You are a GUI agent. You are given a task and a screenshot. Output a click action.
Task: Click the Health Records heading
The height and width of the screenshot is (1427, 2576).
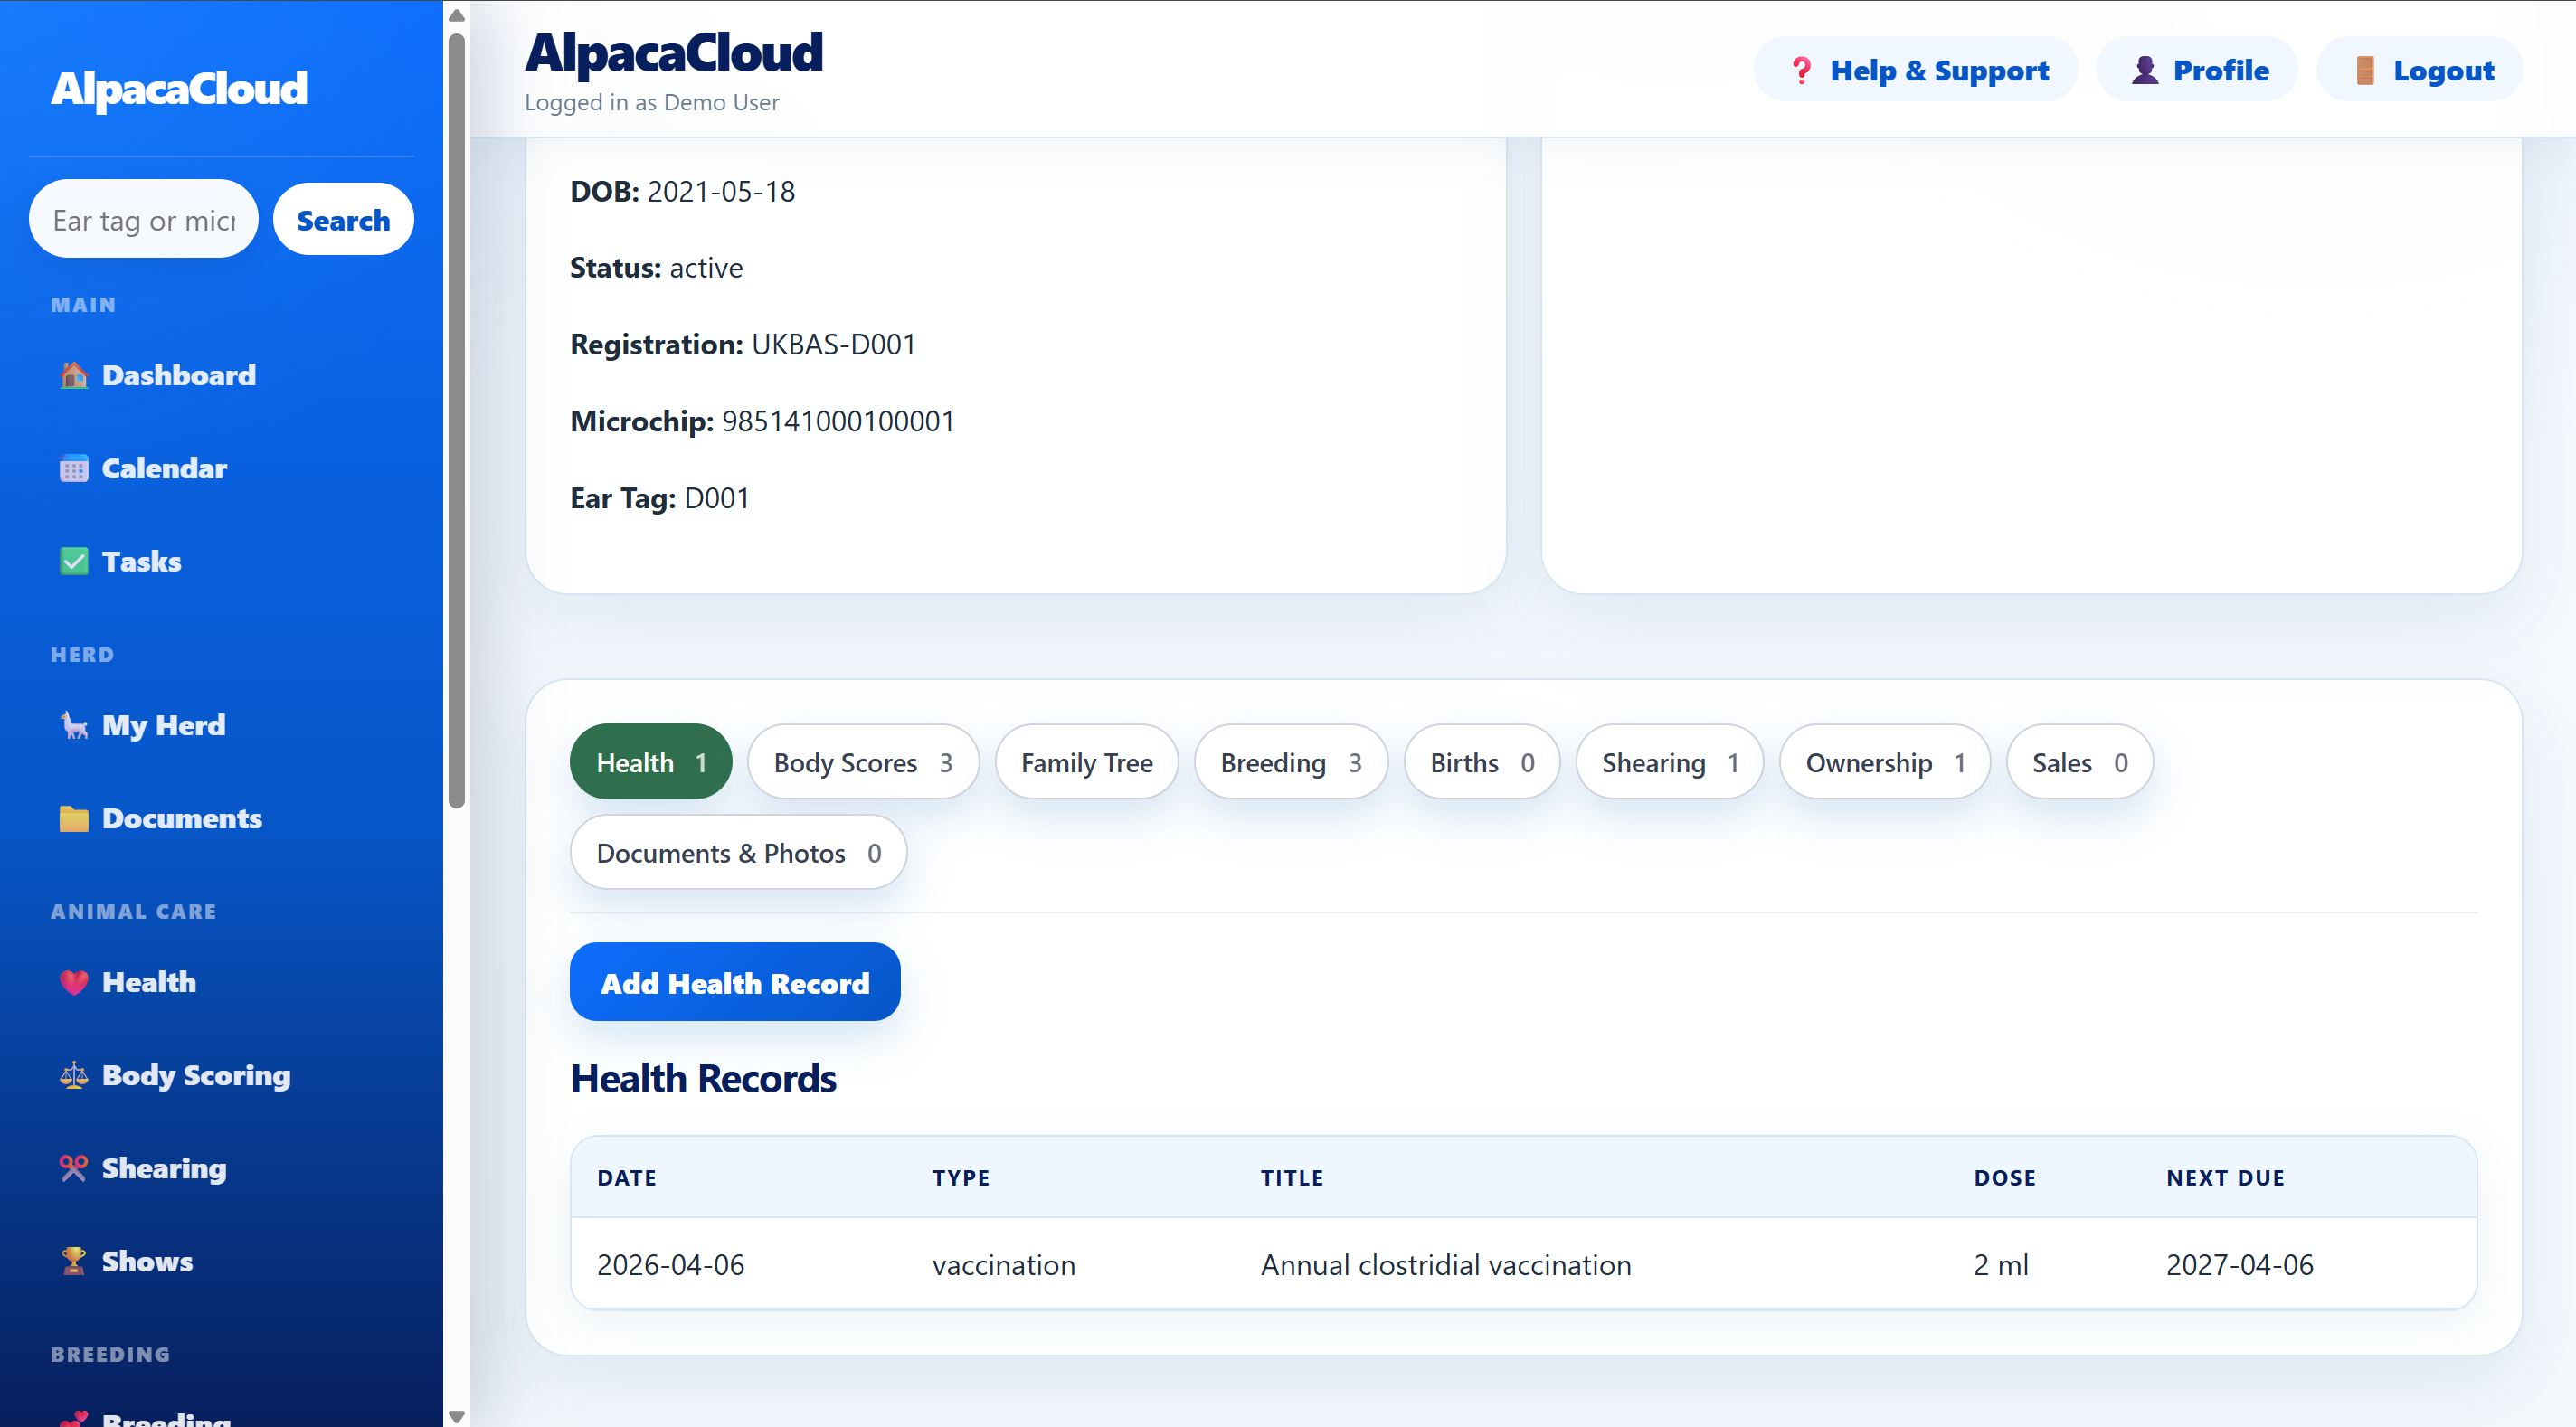pos(703,1078)
